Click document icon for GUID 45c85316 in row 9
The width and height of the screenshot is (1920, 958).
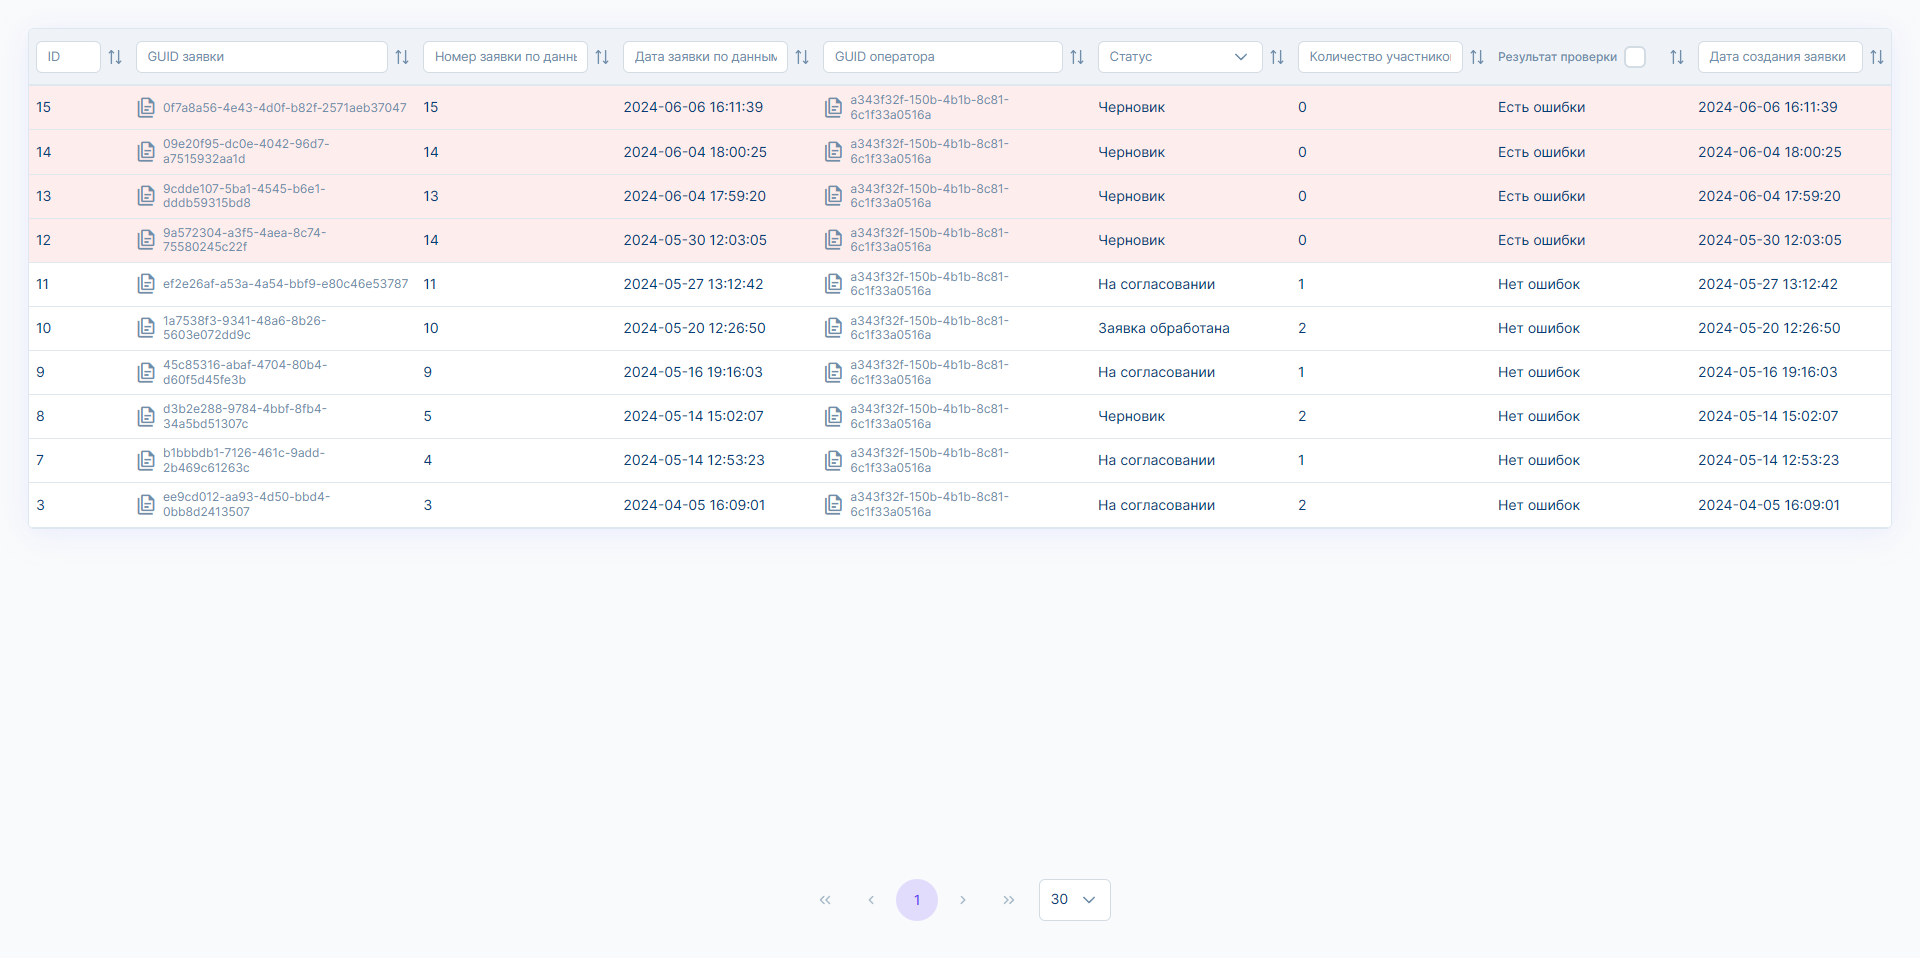[x=146, y=373]
